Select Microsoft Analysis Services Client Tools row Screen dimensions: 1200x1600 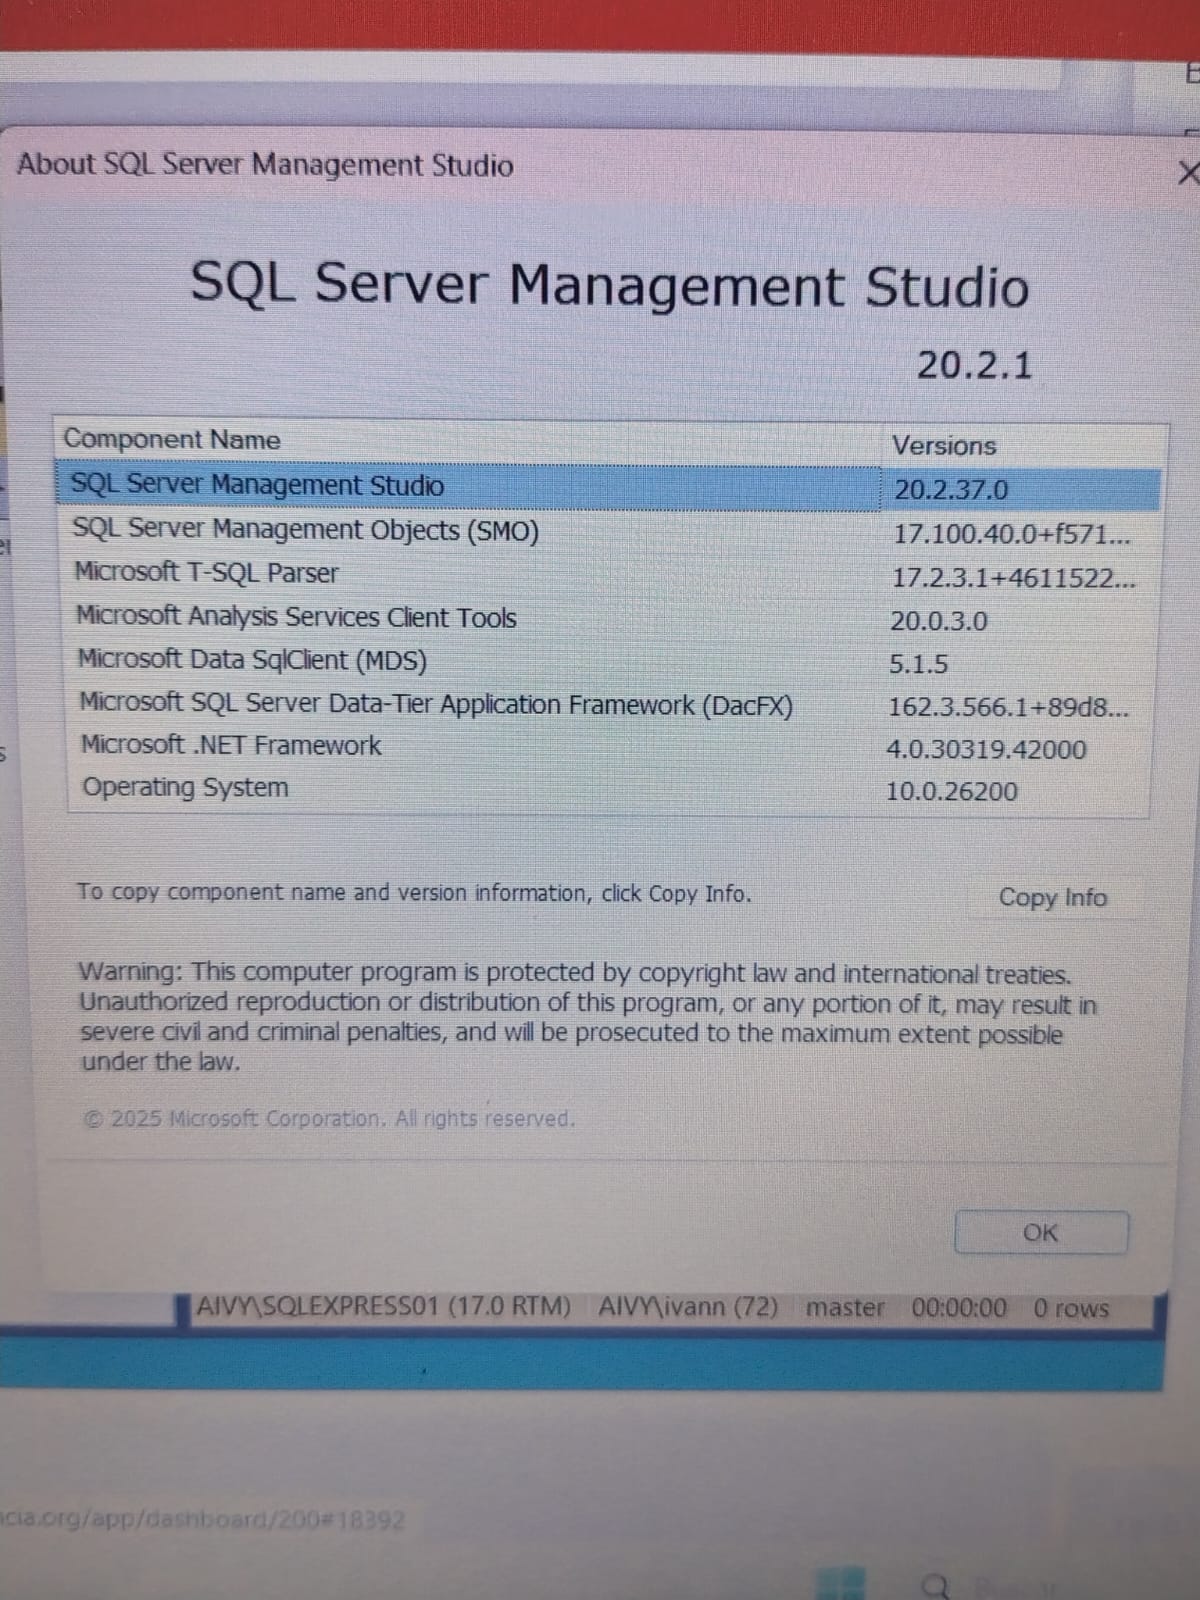point(296,617)
